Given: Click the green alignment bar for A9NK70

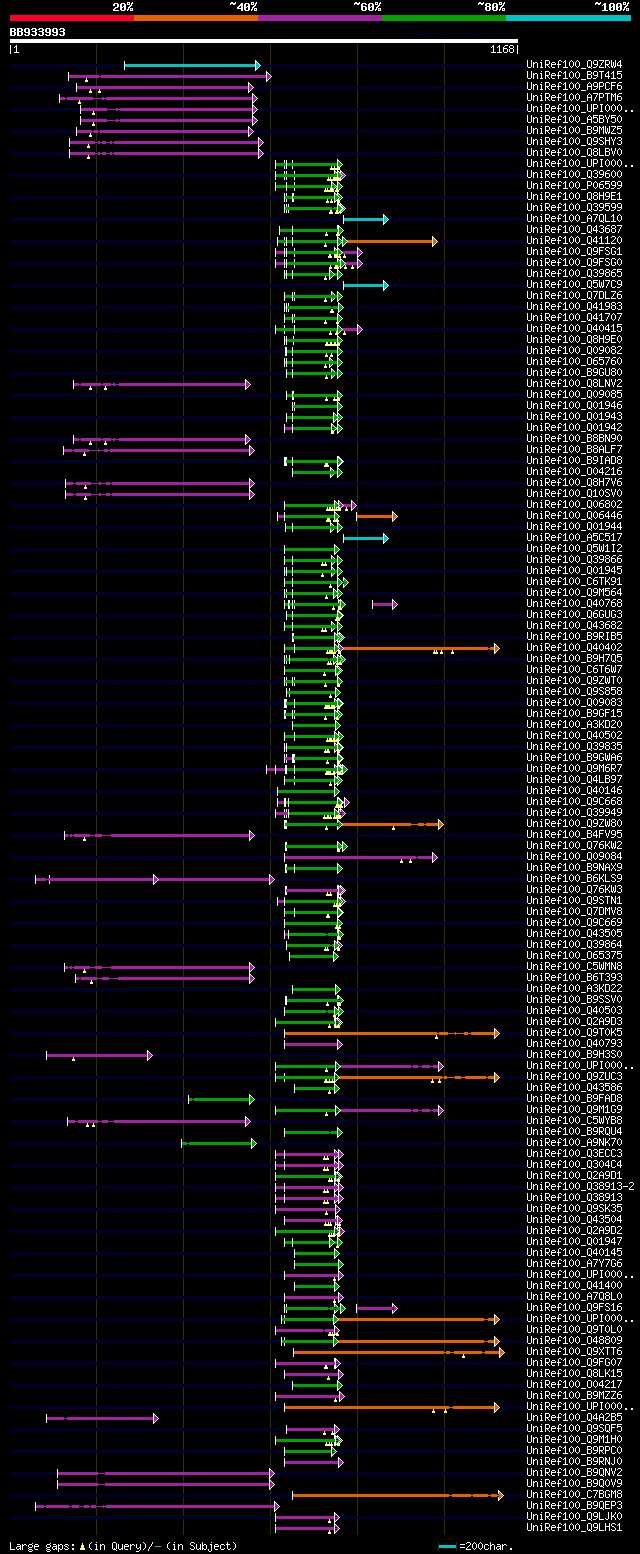Looking at the screenshot, I should tap(218, 1143).
